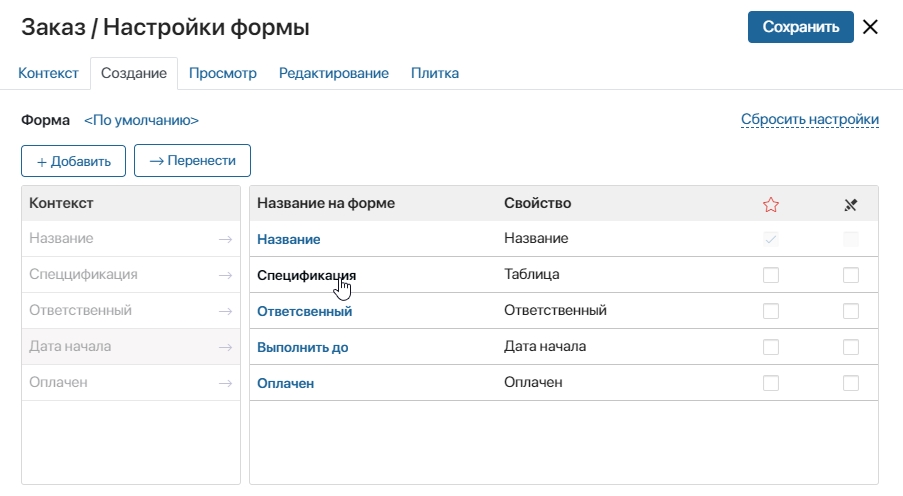The height and width of the screenshot is (496, 903).
Task: Open the <По умолчанию> form selector
Action: [x=141, y=120]
